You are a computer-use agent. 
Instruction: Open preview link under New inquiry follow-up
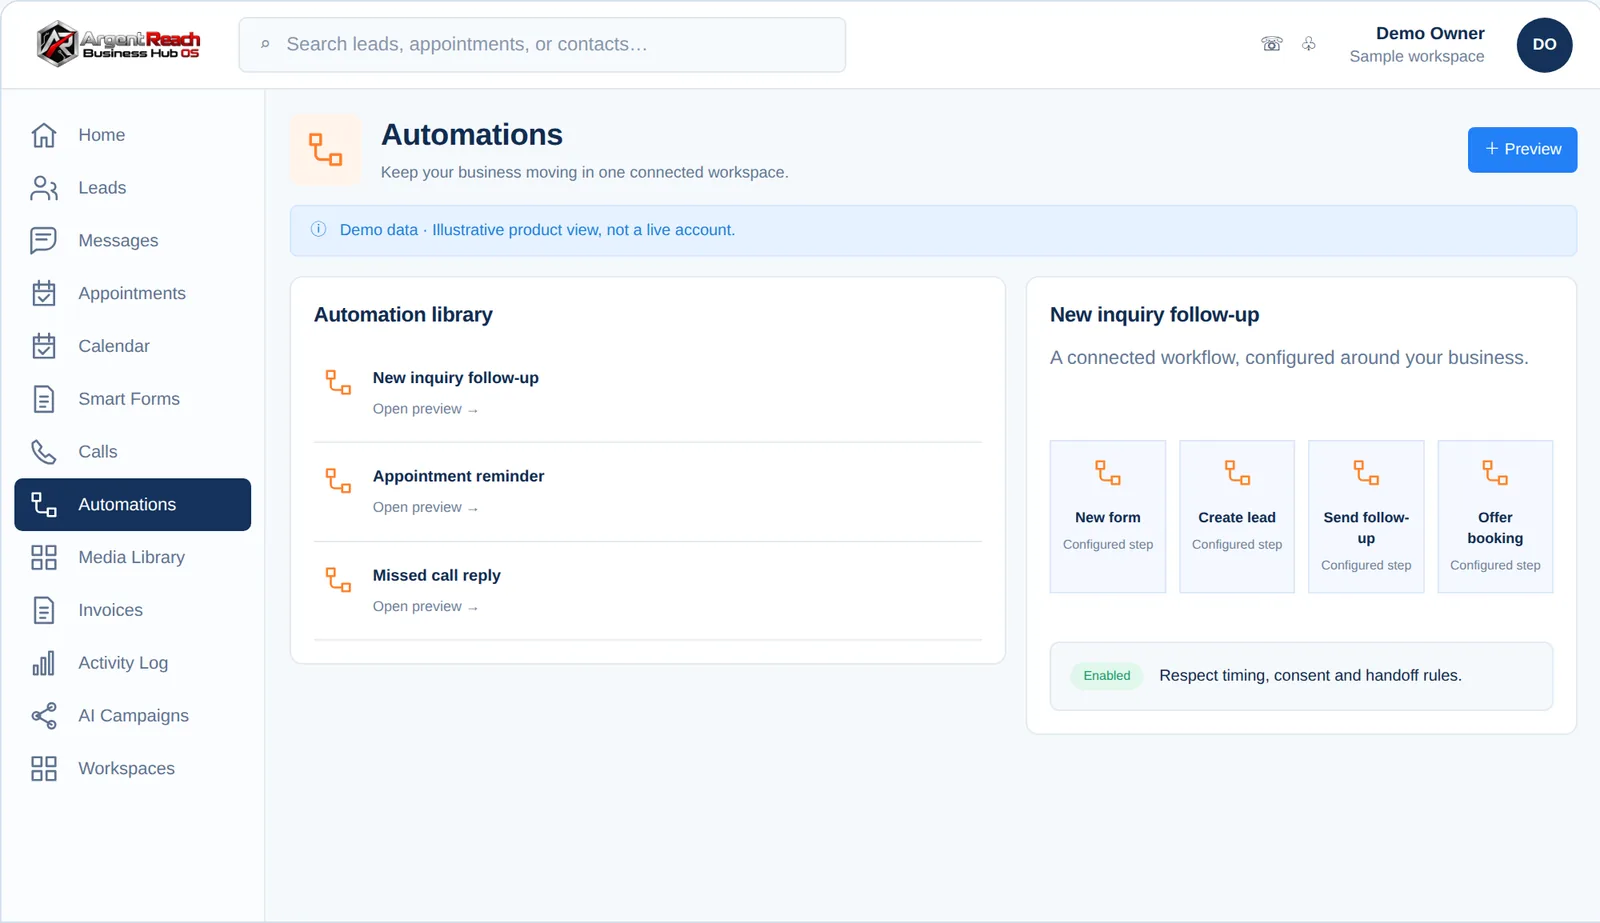point(425,409)
